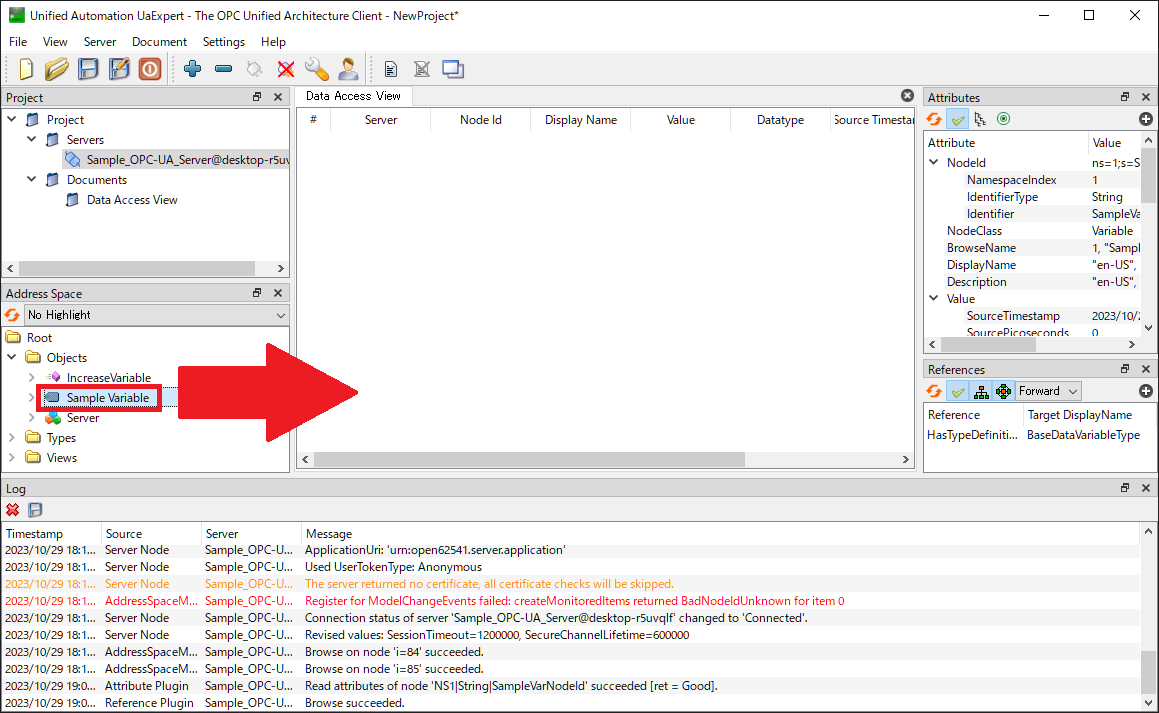Open the Server menu

pos(99,42)
